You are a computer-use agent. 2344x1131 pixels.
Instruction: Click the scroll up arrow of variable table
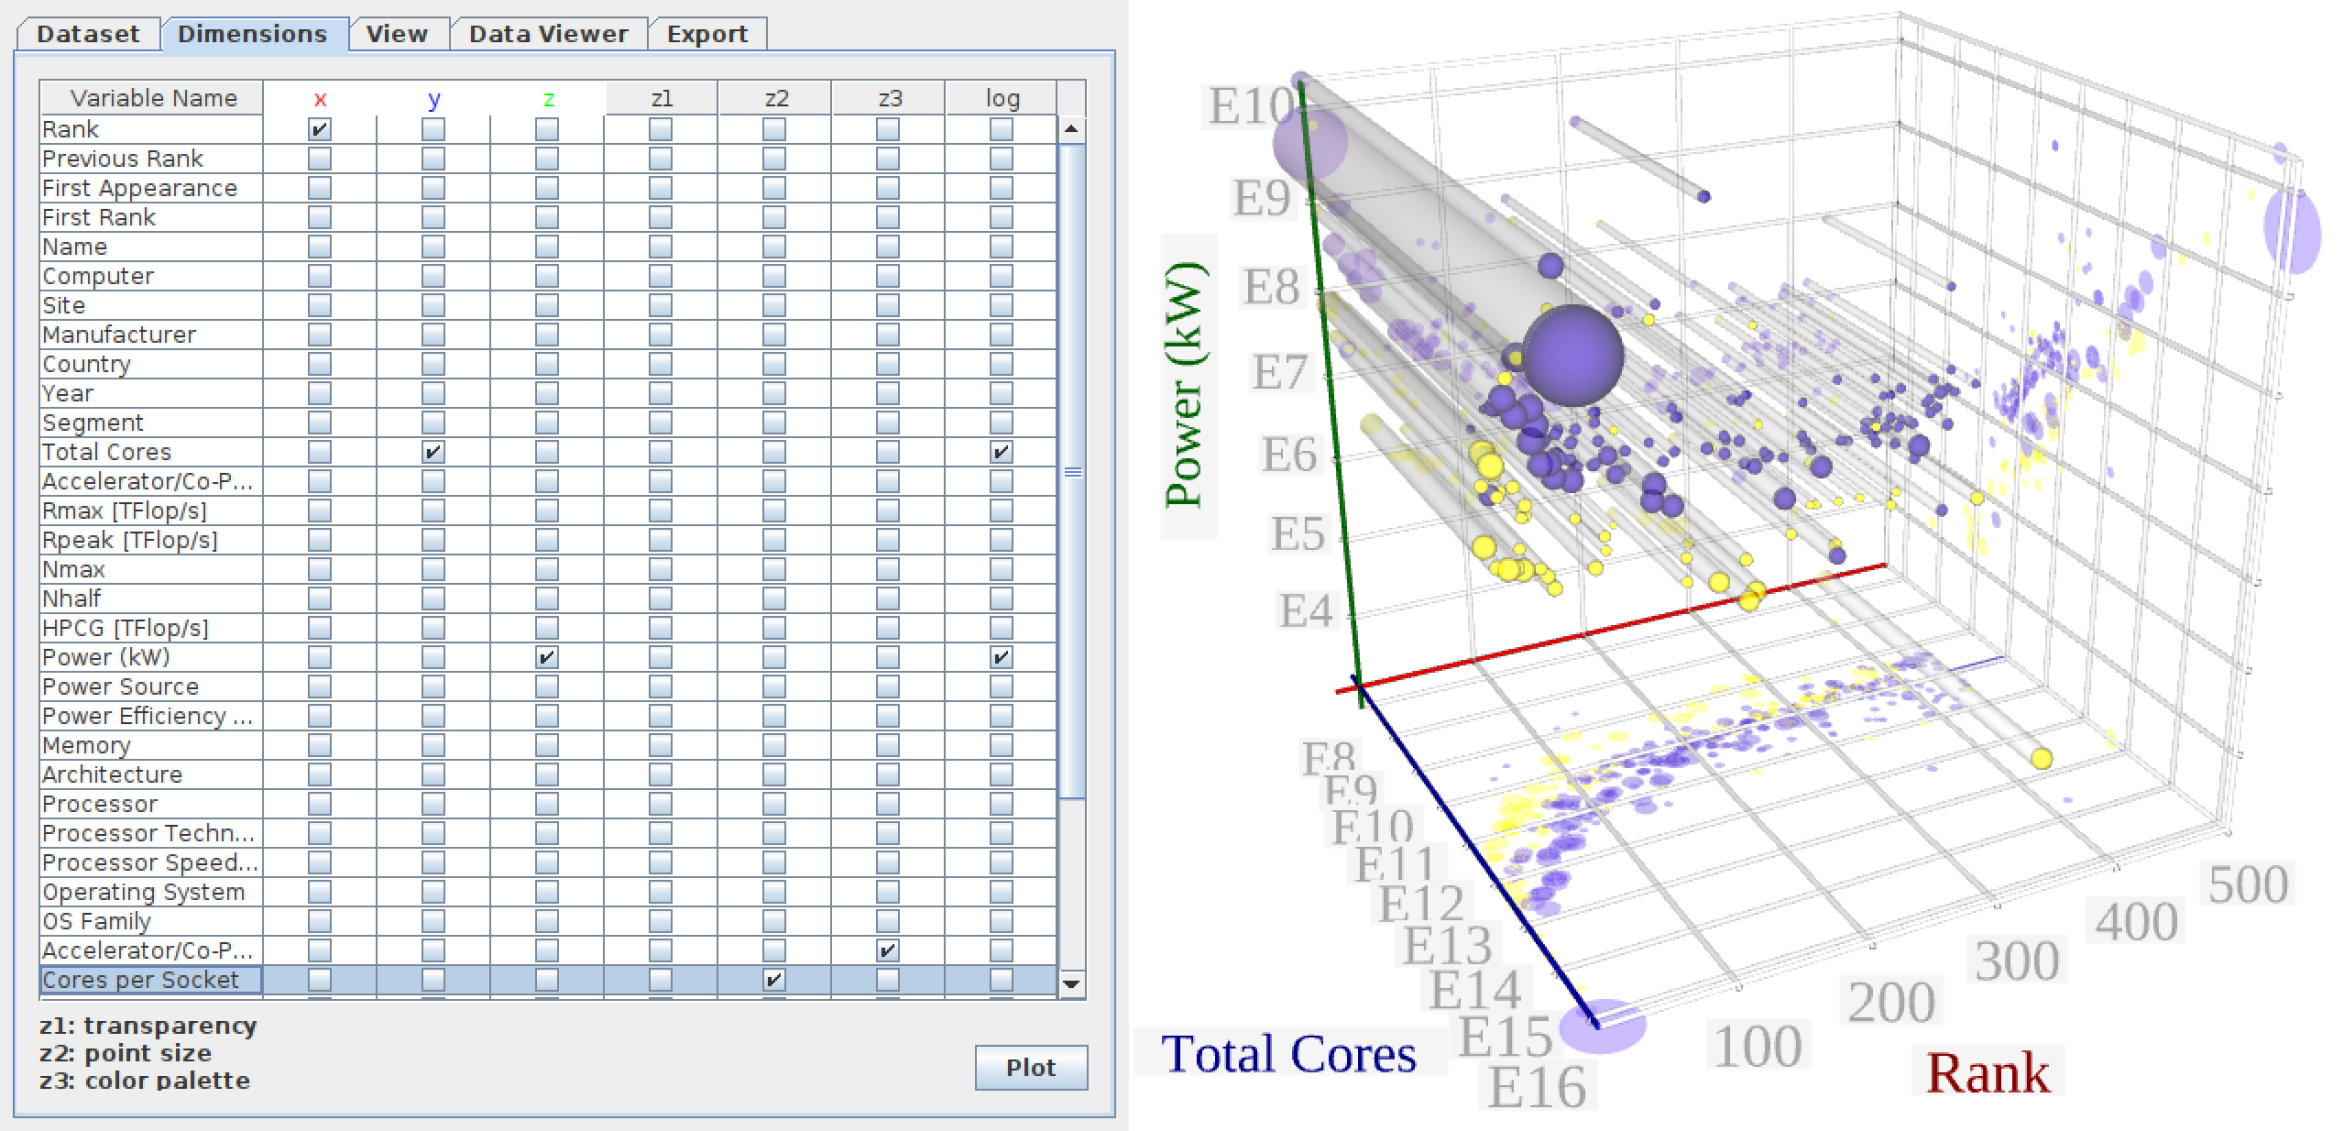(x=1071, y=129)
